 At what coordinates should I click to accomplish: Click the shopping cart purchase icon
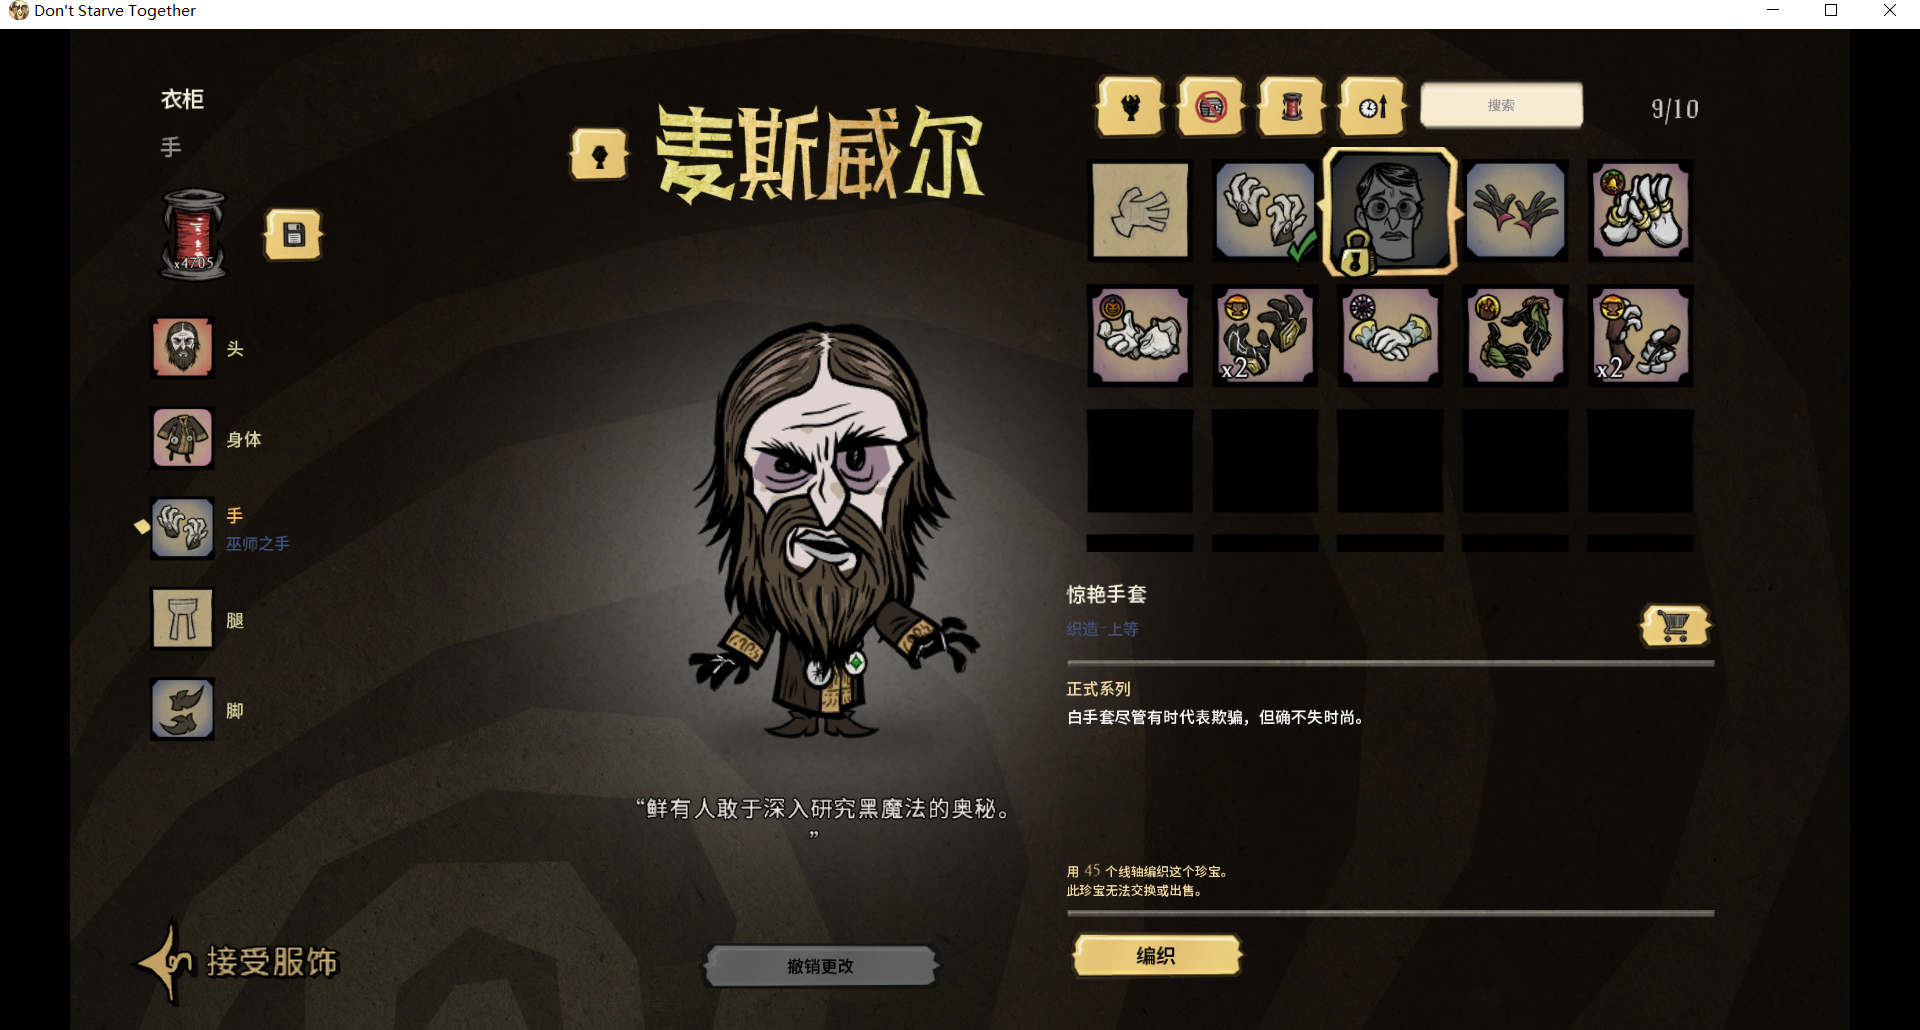(1675, 626)
